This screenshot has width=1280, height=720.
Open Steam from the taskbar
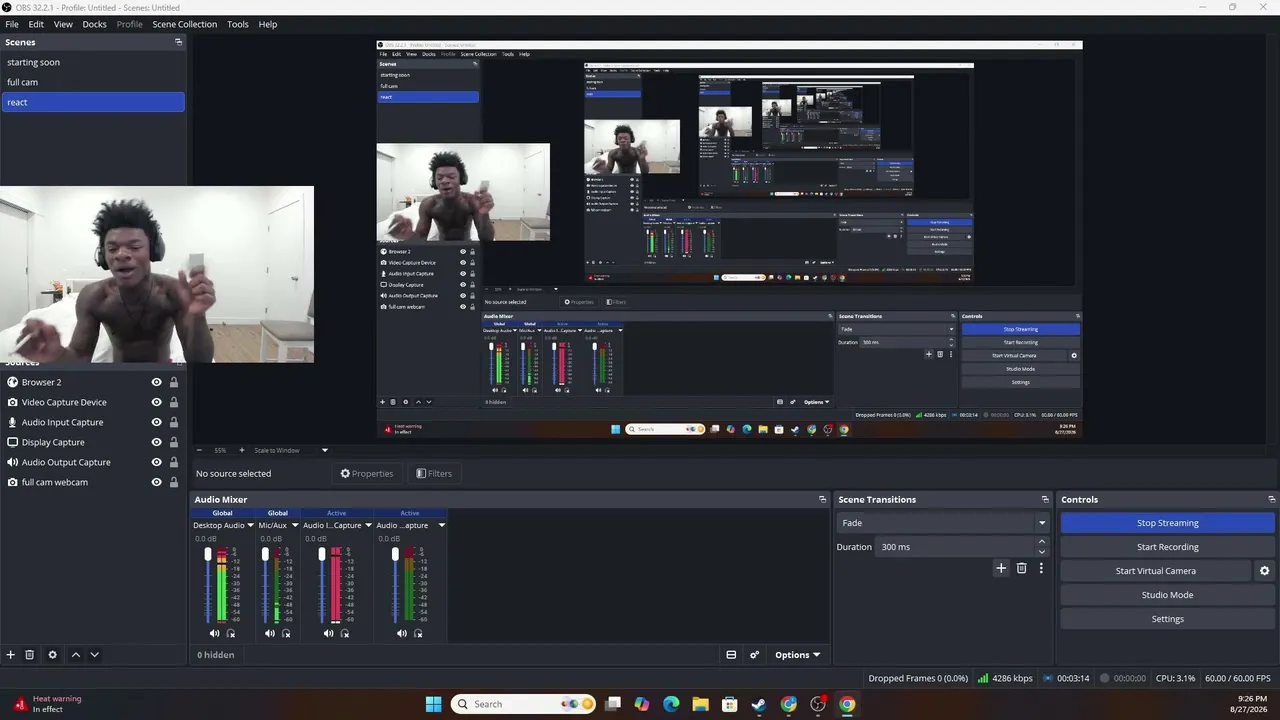coord(759,704)
